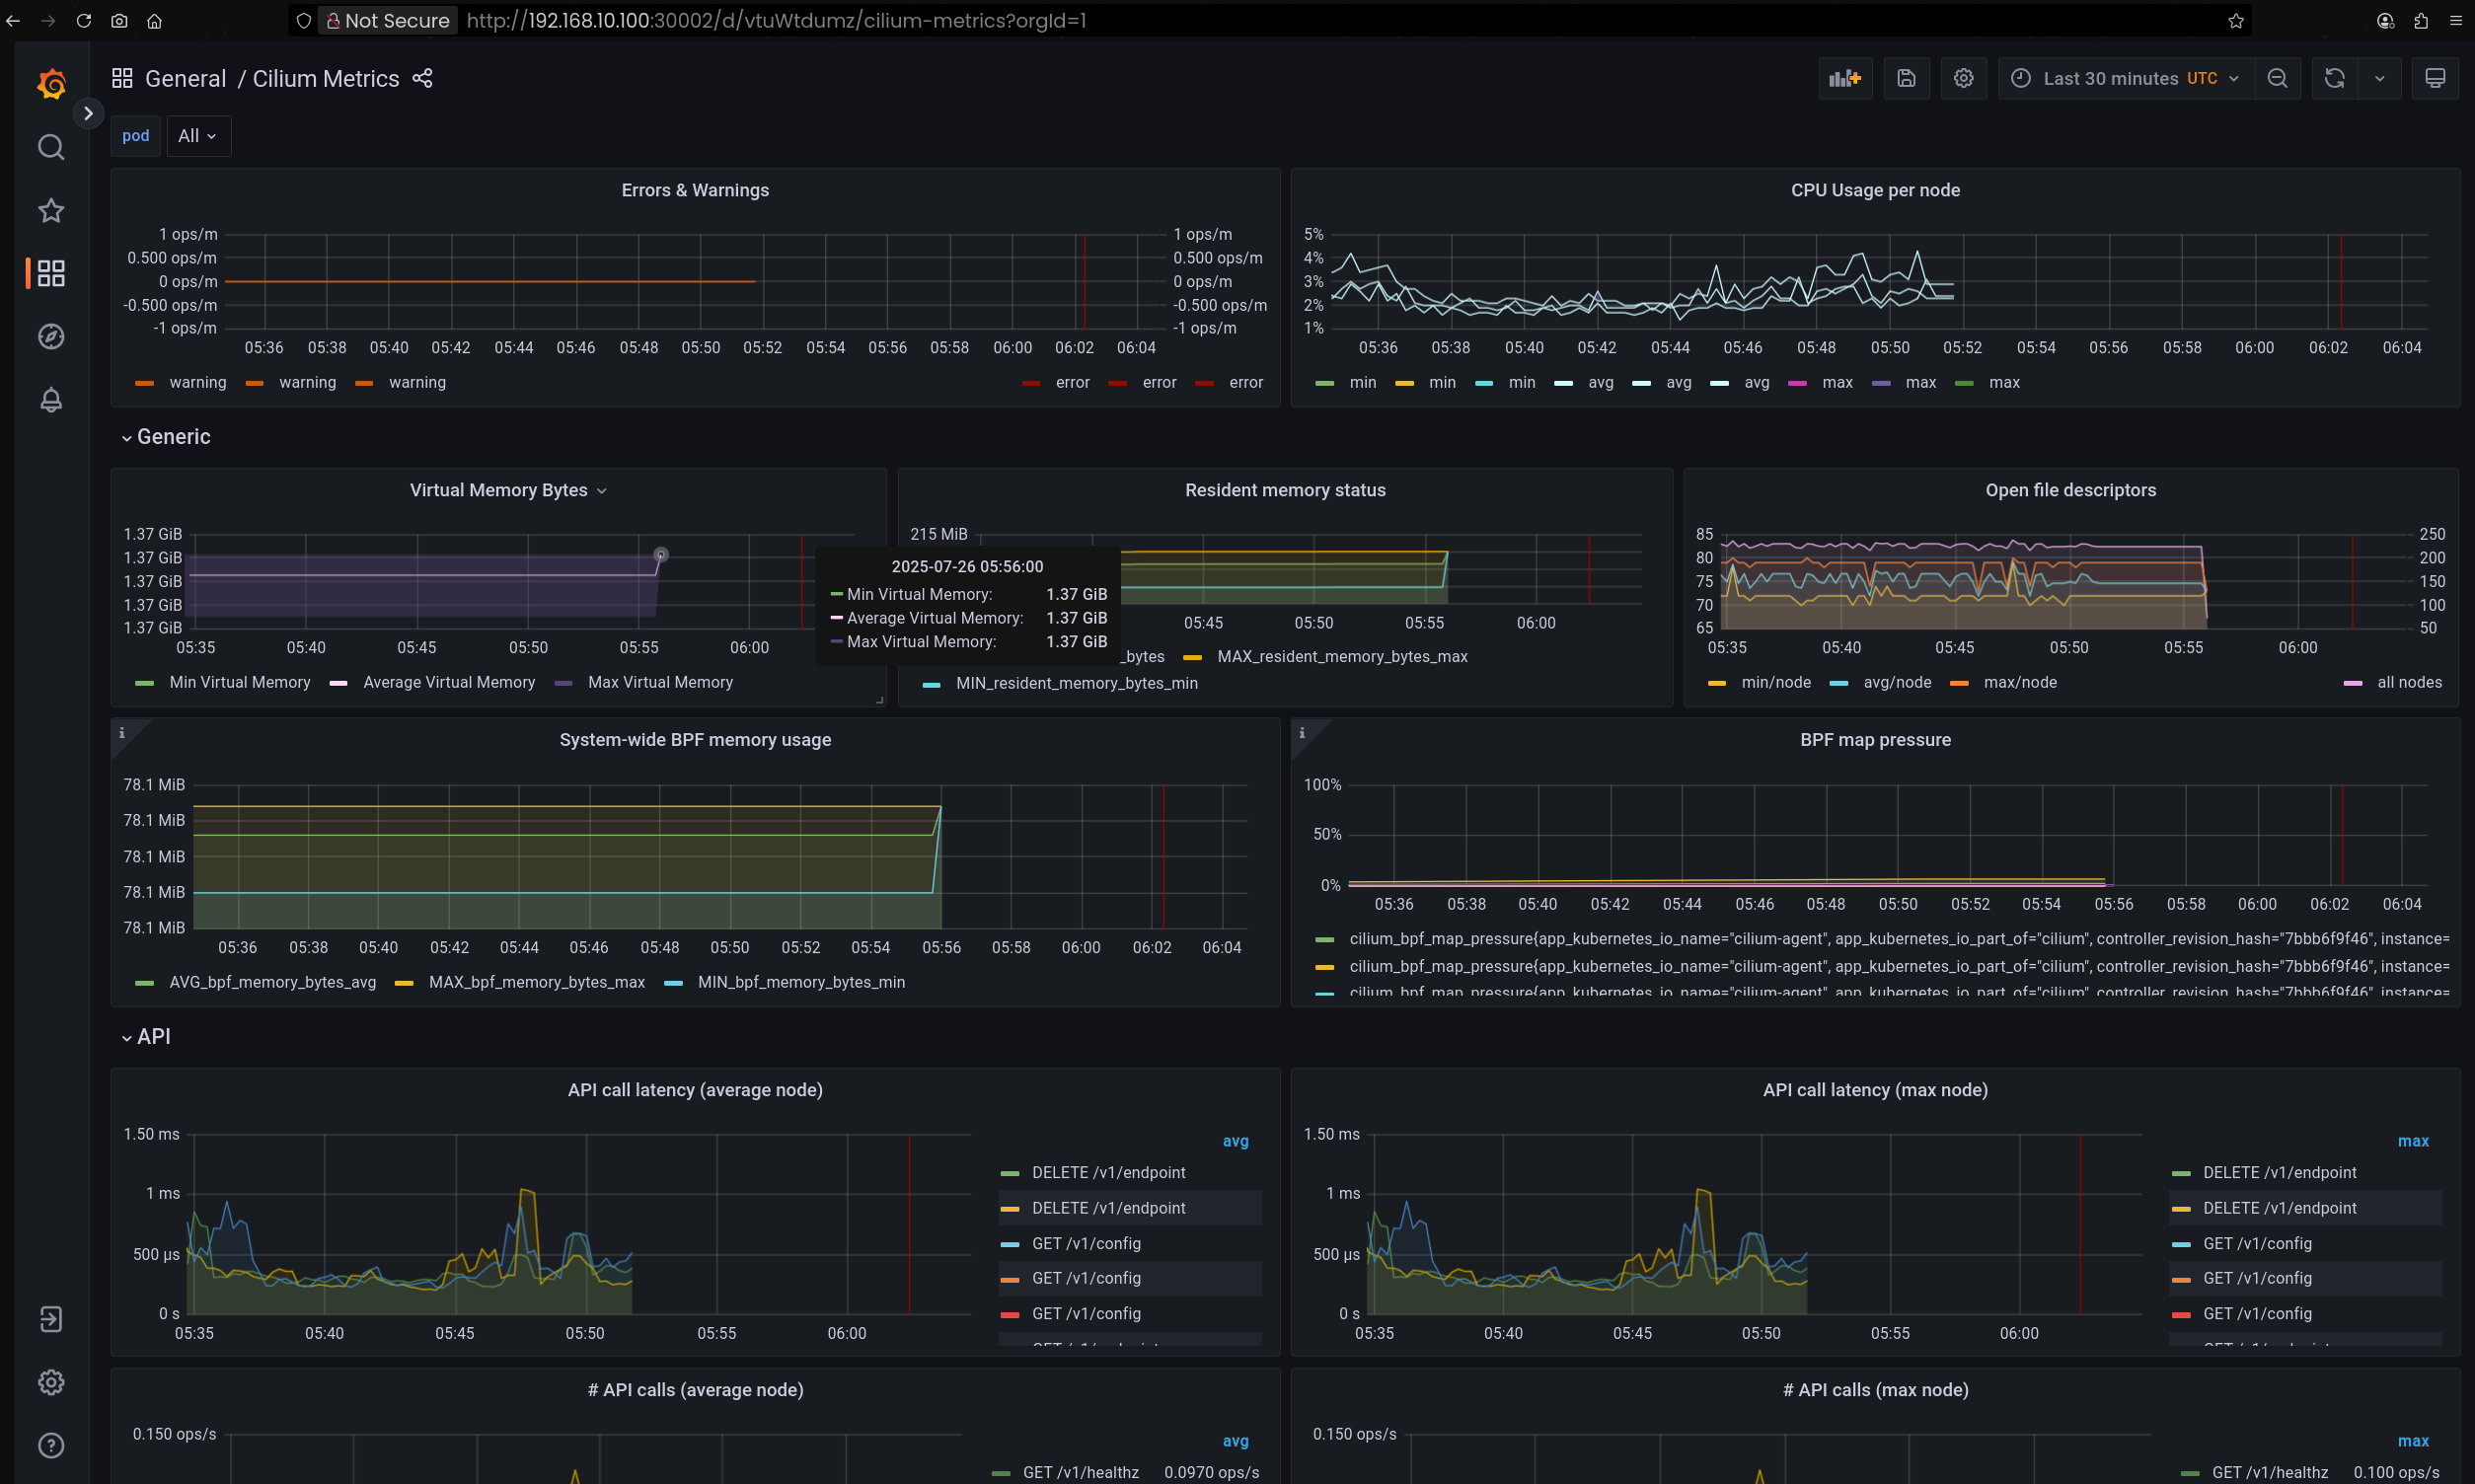Click the CPU Usage per node title
This screenshot has width=2475, height=1484.
point(1875,190)
